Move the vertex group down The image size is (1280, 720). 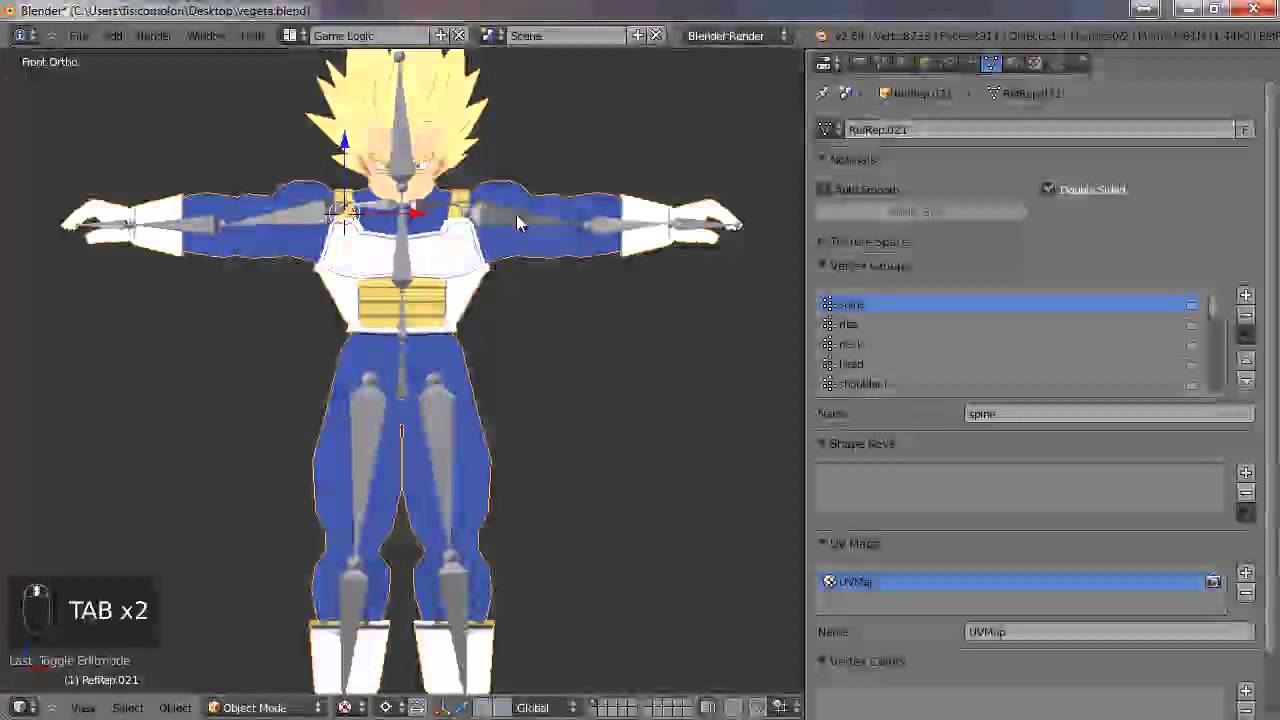click(x=1245, y=380)
